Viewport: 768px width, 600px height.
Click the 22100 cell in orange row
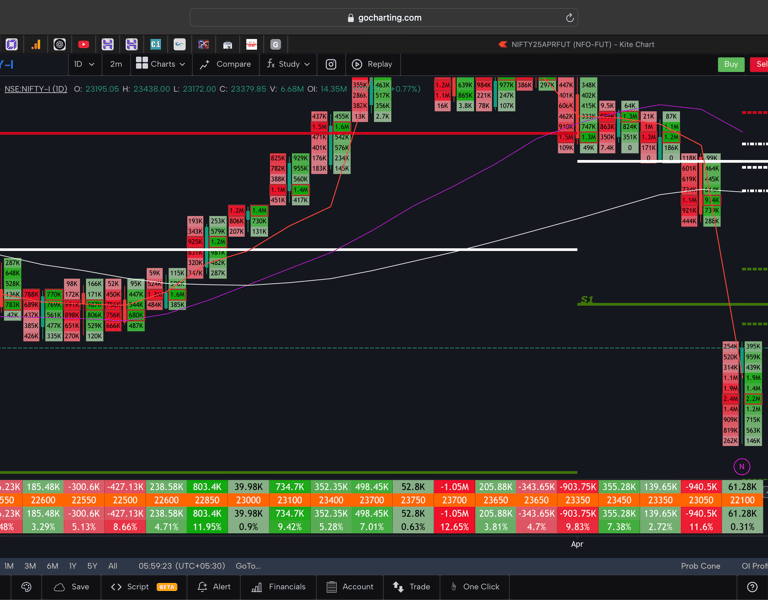pos(742,500)
